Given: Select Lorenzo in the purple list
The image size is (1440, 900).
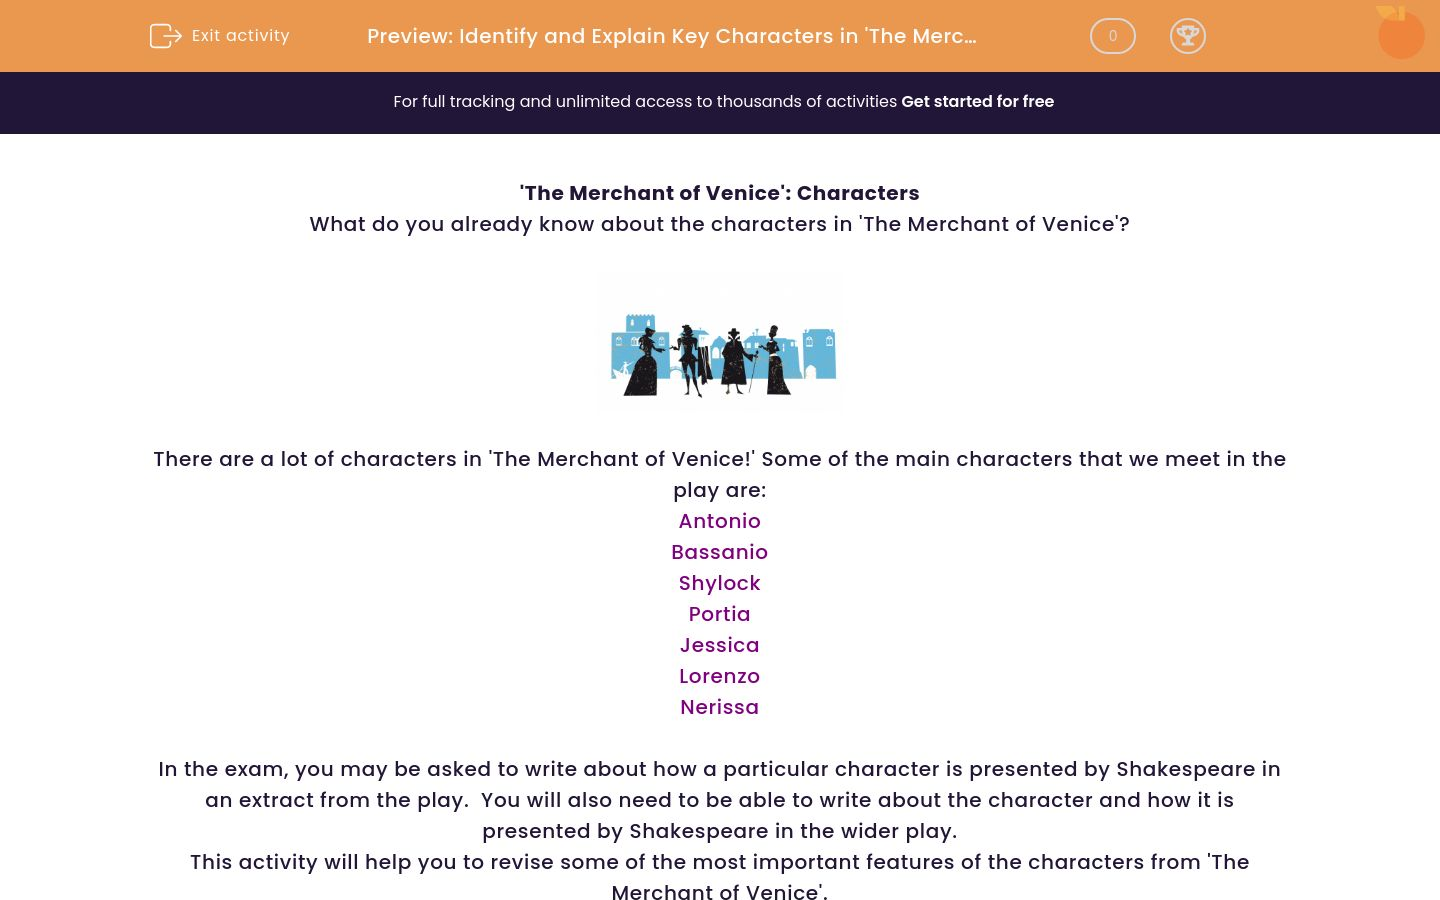Looking at the screenshot, I should tap(720, 676).
